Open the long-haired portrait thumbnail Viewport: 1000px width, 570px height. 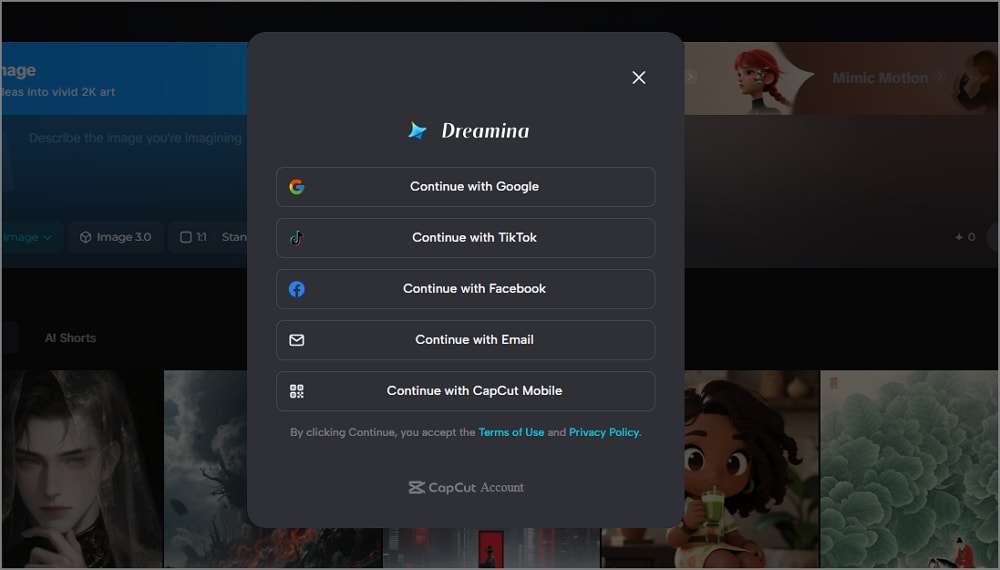pyautogui.click(x=82, y=469)
